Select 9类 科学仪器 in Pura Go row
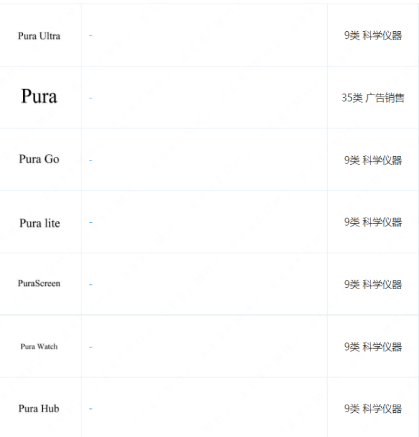The height and width of the screenshot is (437, 419). pos(373,160)
